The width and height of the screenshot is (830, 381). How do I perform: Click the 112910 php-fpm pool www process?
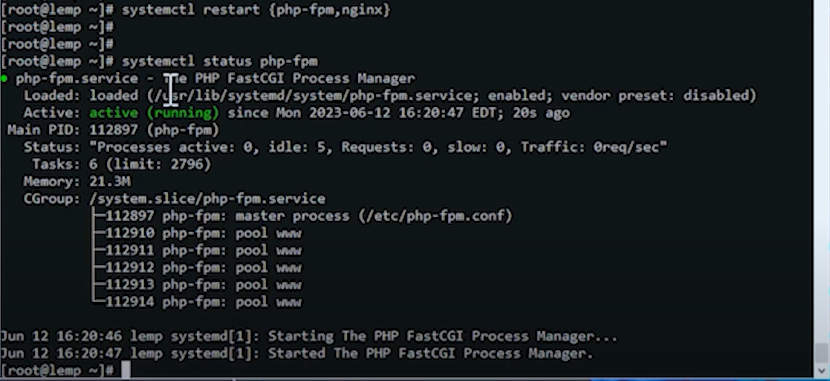[x=203, y=233]
